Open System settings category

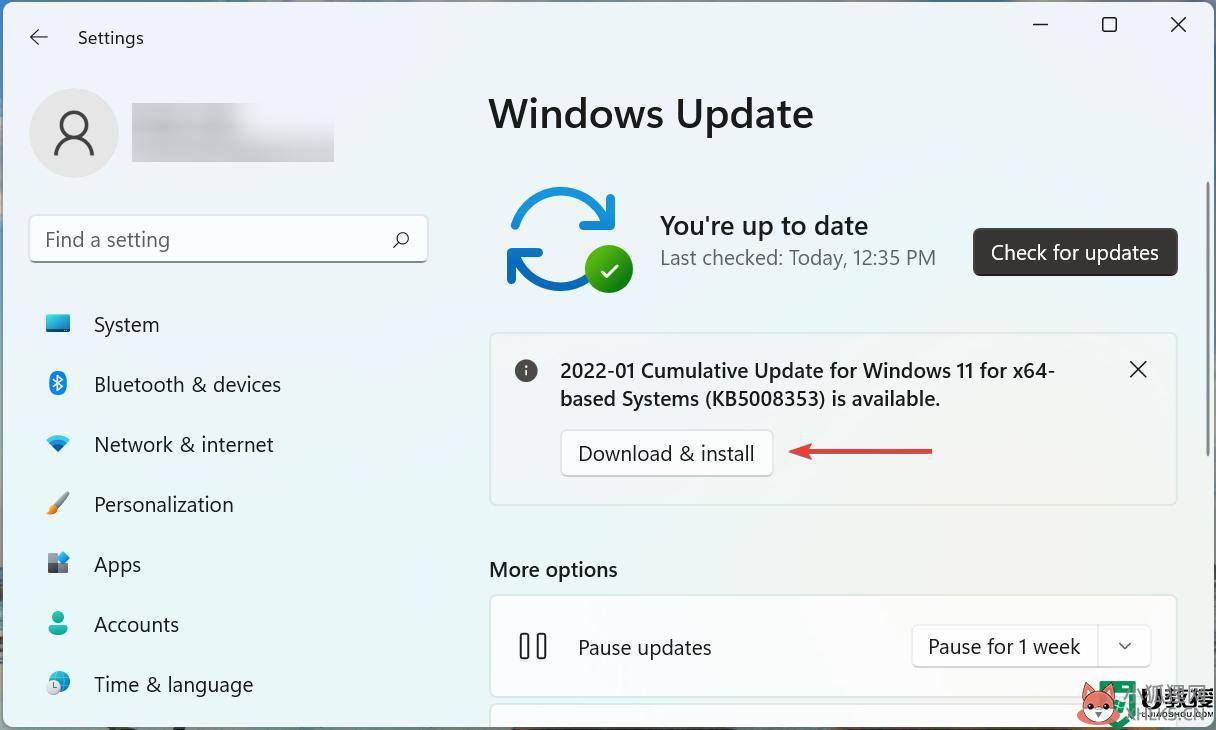(x=126, y=325)
